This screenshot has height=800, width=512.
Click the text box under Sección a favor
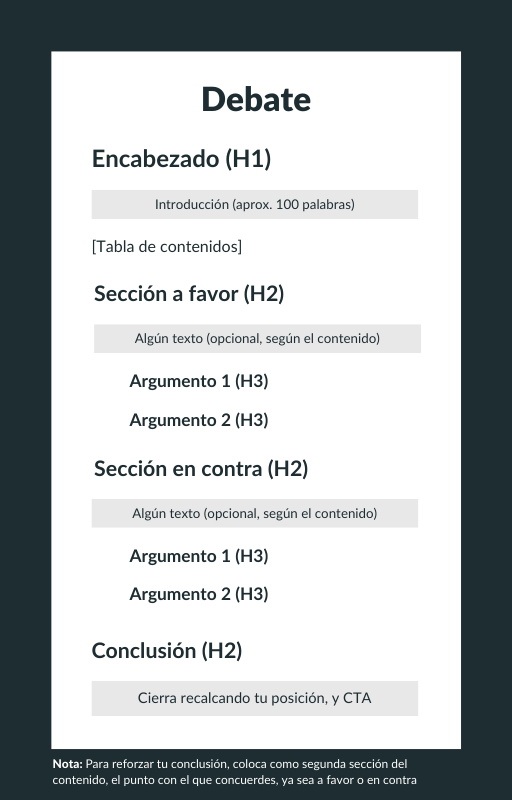pyautogui.click(x=257, y=339)
